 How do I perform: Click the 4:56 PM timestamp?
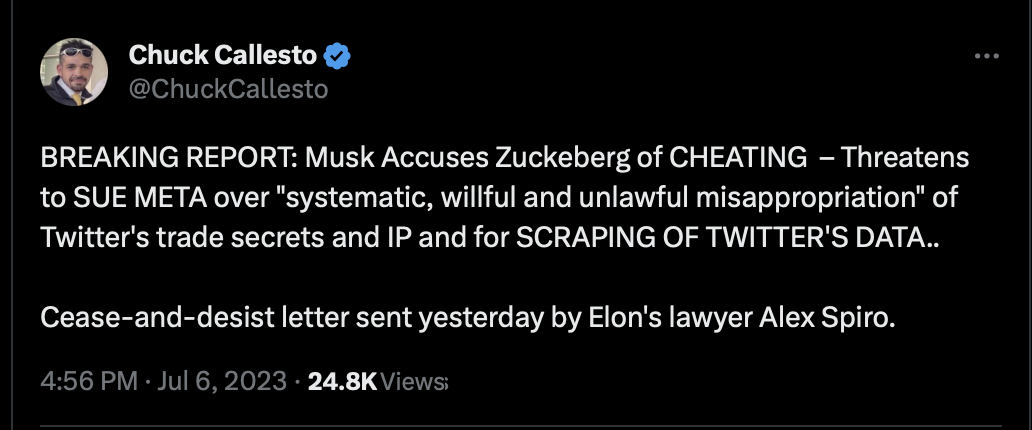pyautogui.click(x=89, y=381)
